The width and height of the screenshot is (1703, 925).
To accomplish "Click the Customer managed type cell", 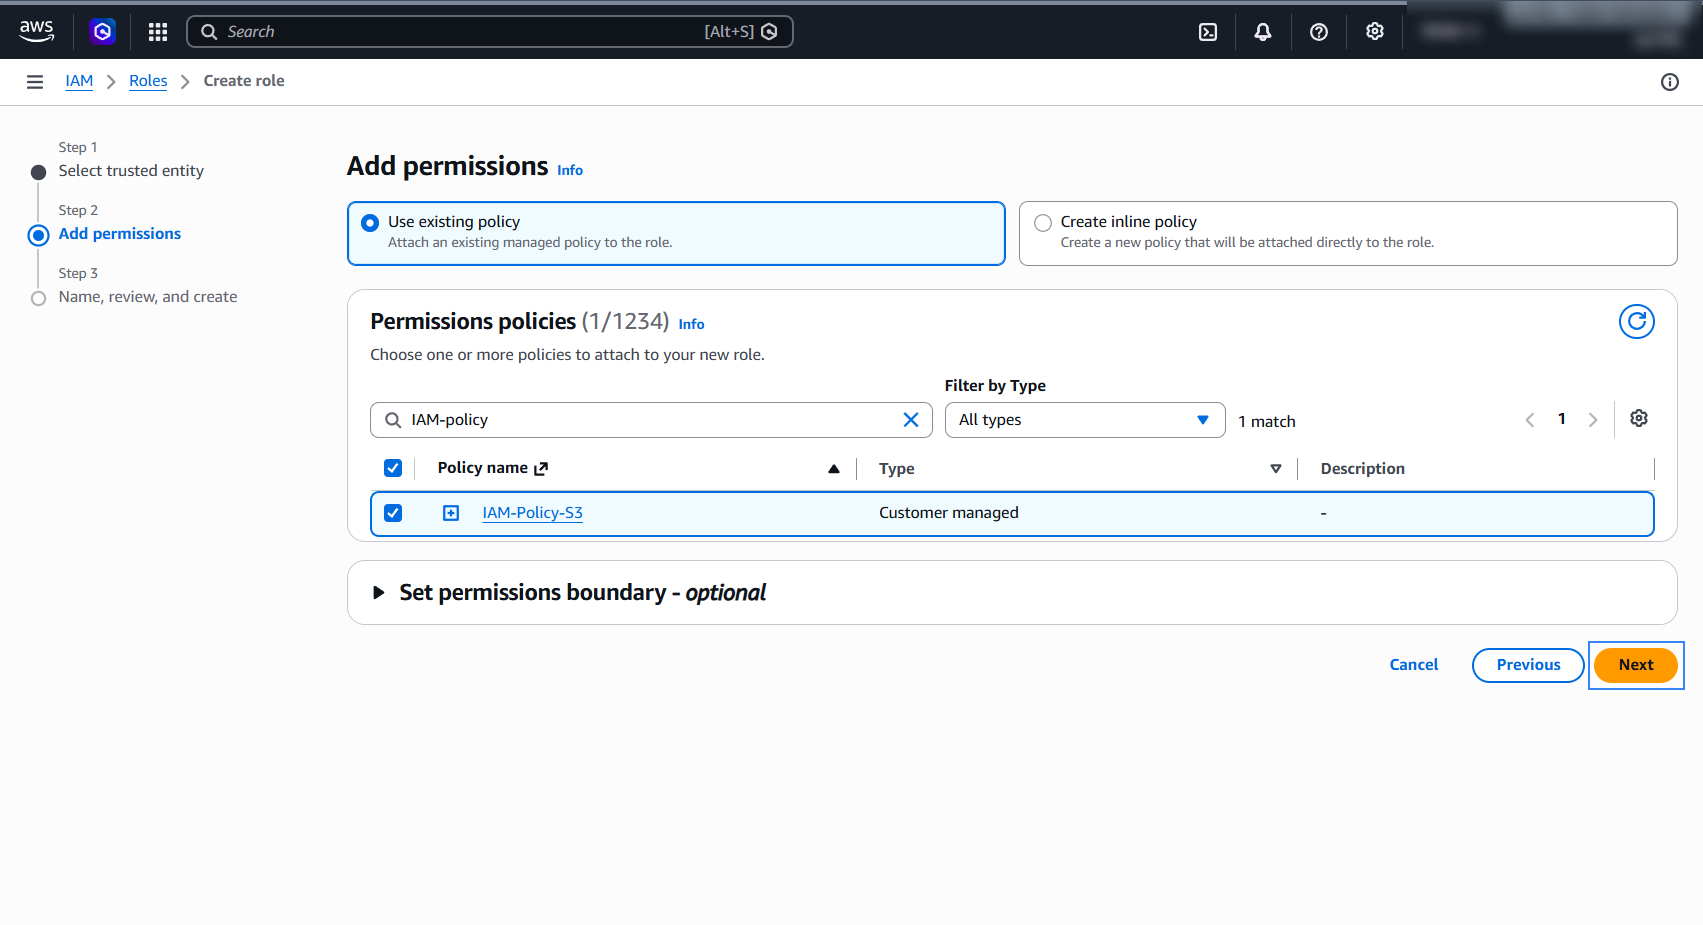I will click(x=949, y=513).
